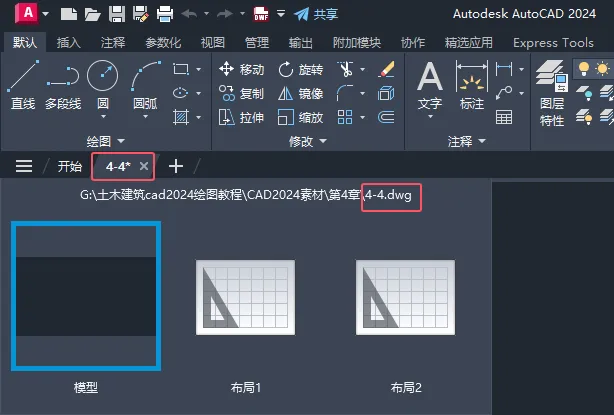This screenshot has width=614, height=415.
Task: Toggle the layer on/off lightbulb icon
Action: tap(584, 69)
